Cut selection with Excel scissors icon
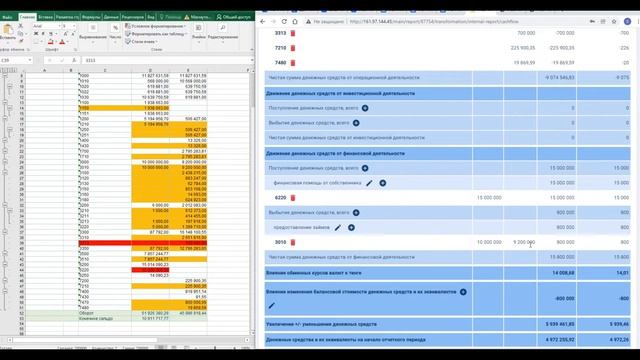Viewport: 640px width, 360px height. [21, 26]
